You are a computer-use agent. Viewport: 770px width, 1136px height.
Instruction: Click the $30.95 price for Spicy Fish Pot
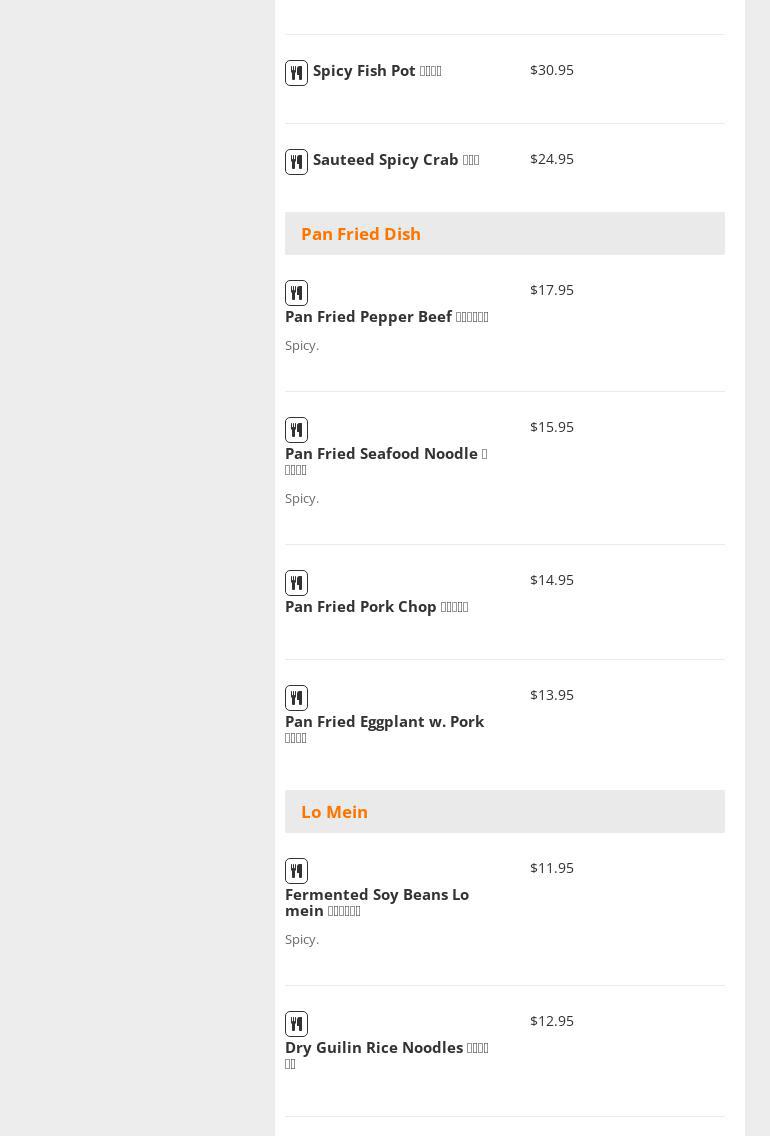(x=551, y=70)
